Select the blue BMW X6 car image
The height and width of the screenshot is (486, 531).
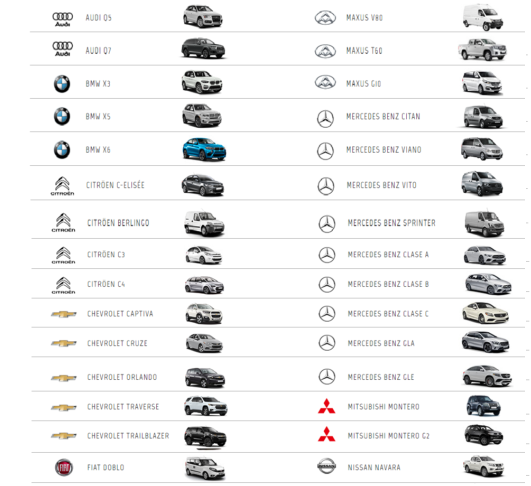[x=204, y=149]
